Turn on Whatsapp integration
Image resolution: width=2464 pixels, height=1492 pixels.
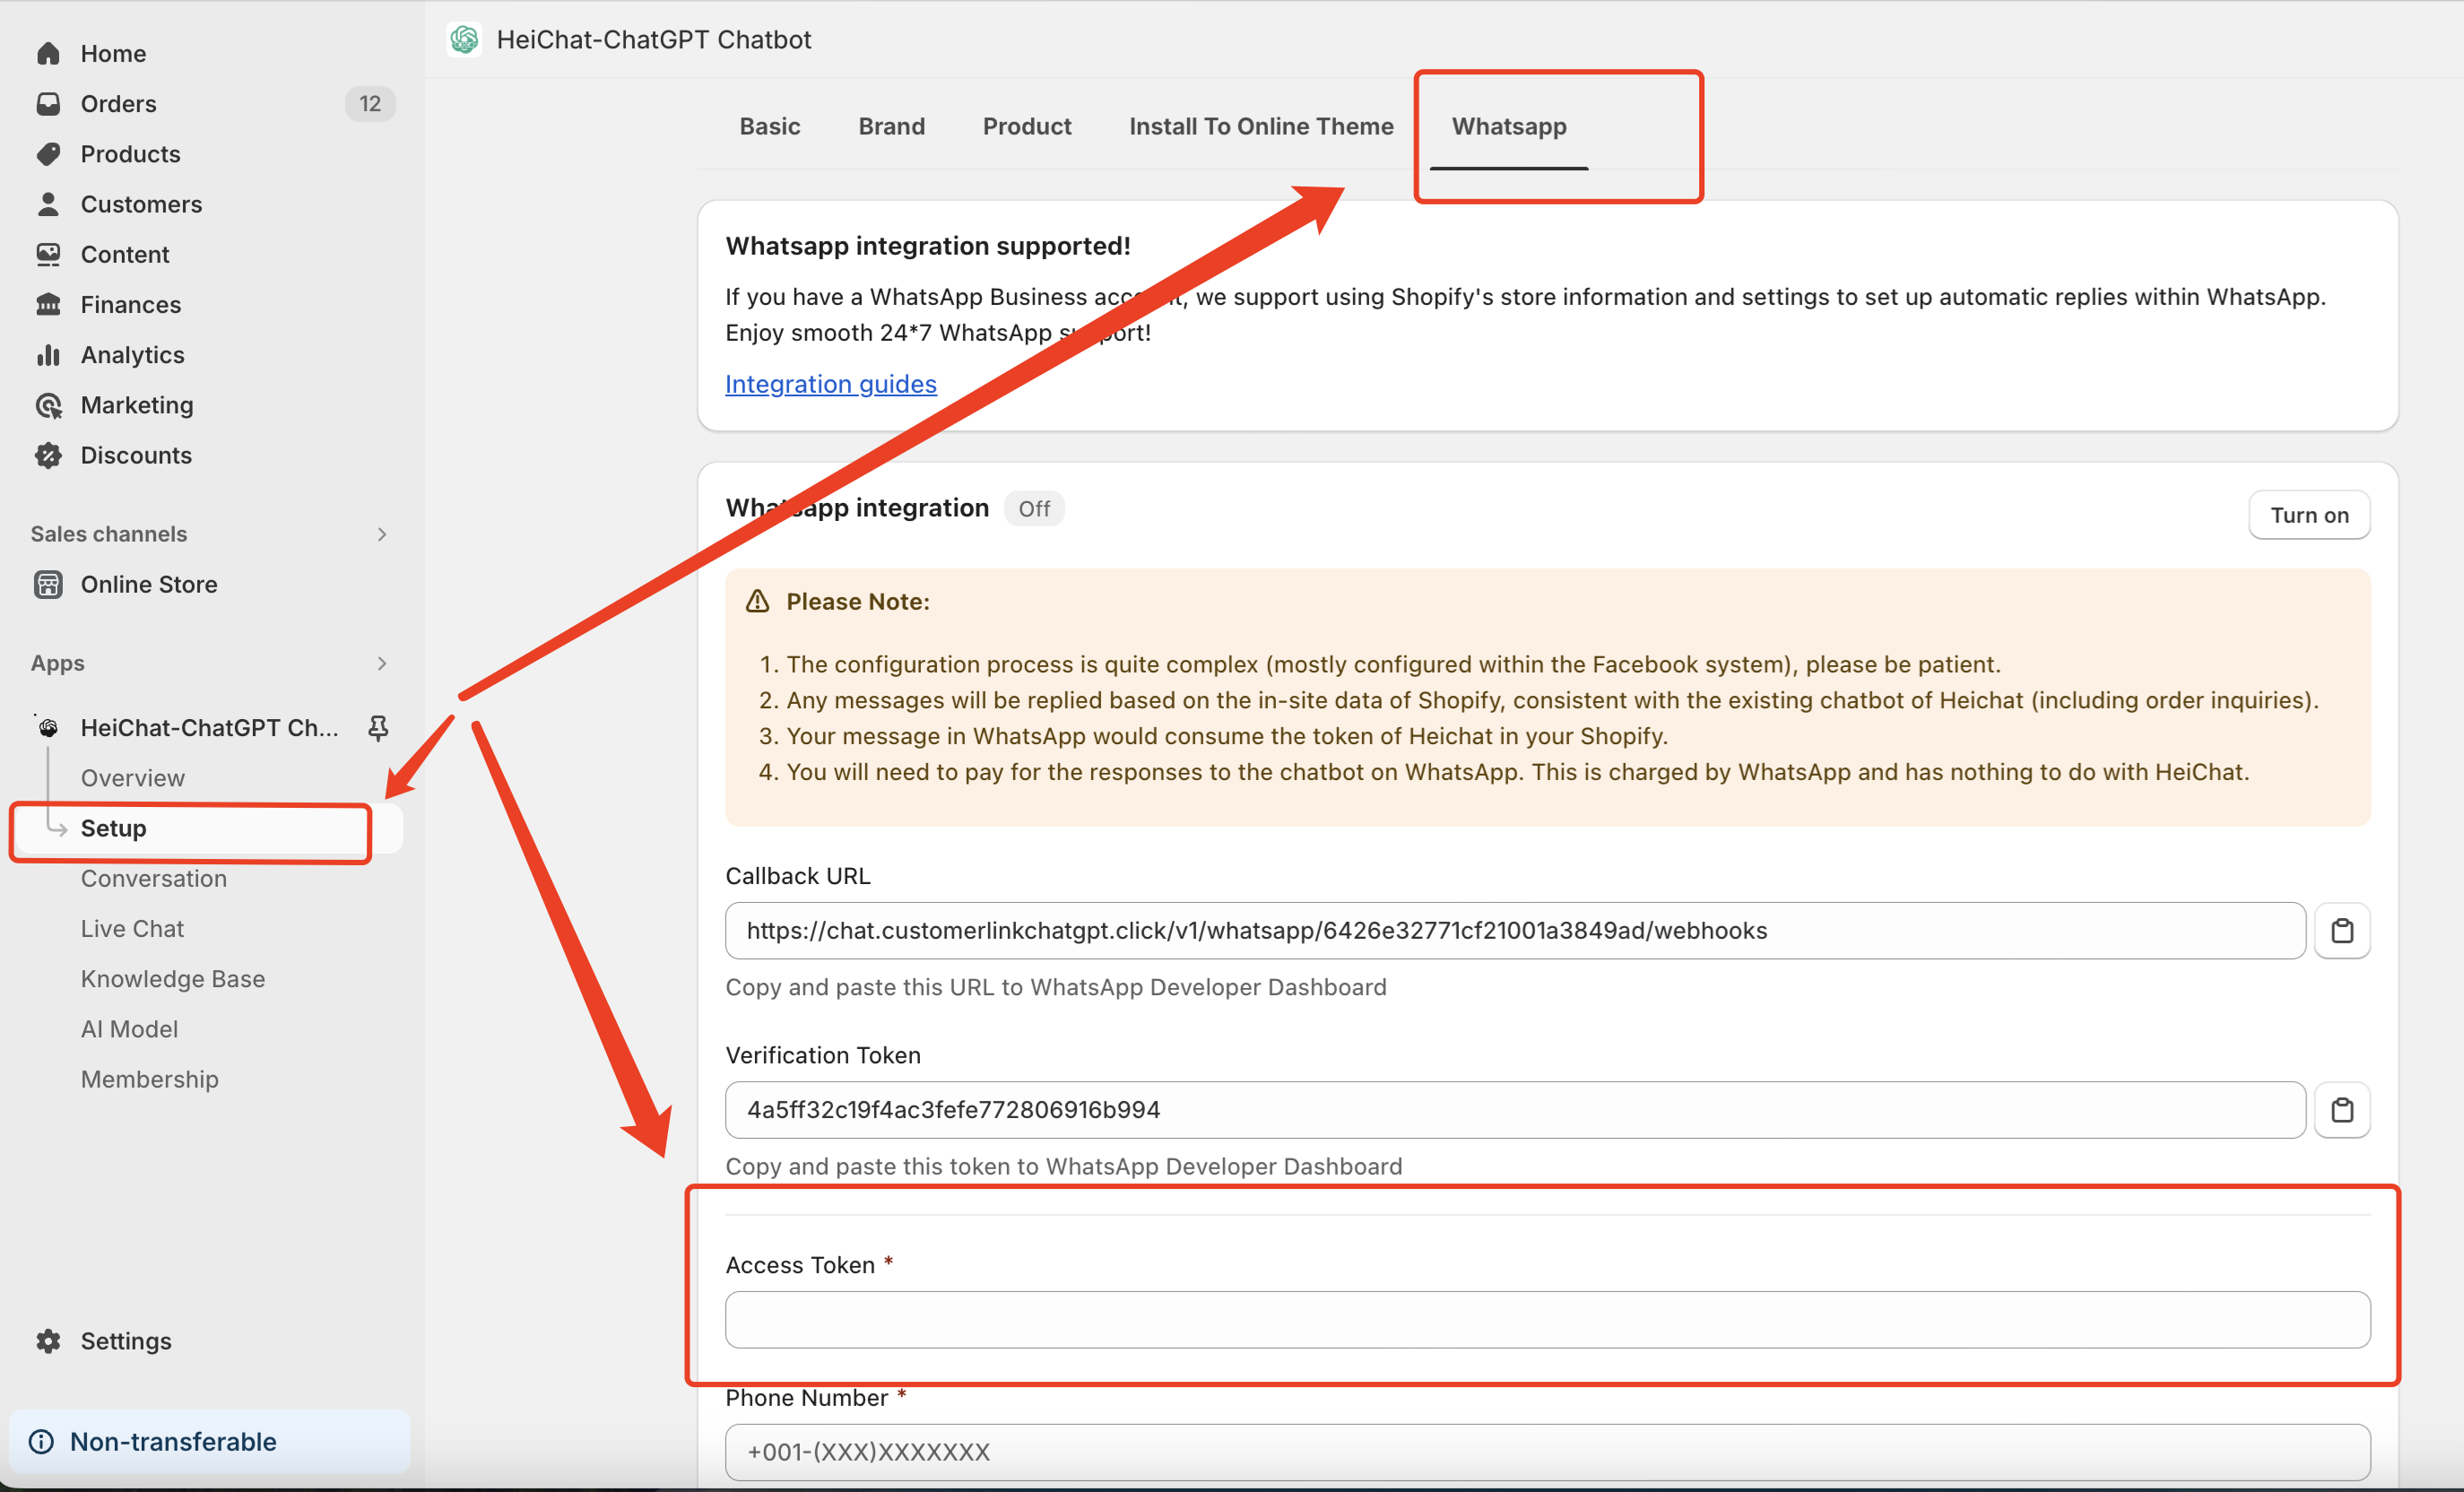coord(2308,515)
